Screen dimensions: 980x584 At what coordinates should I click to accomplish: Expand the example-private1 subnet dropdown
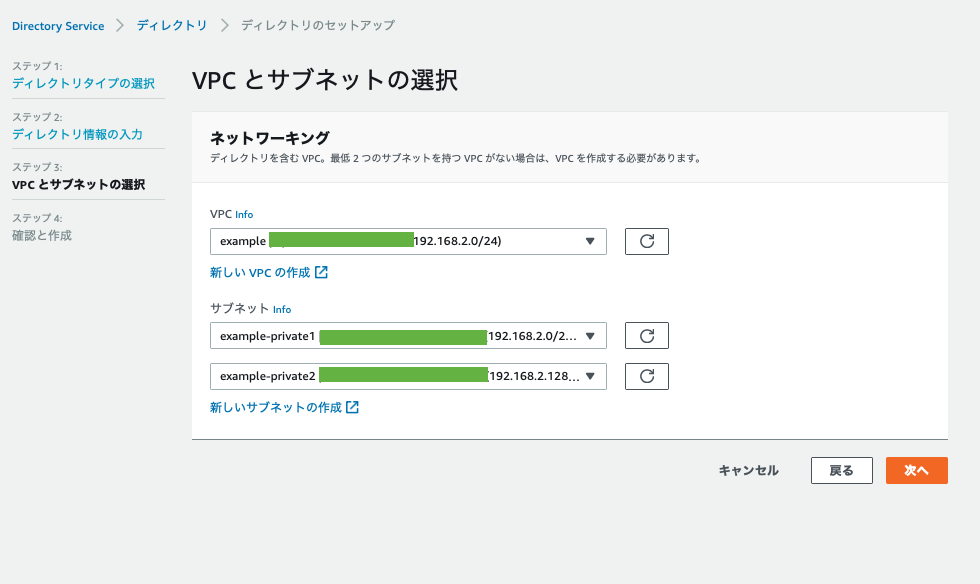pos(408,336)
